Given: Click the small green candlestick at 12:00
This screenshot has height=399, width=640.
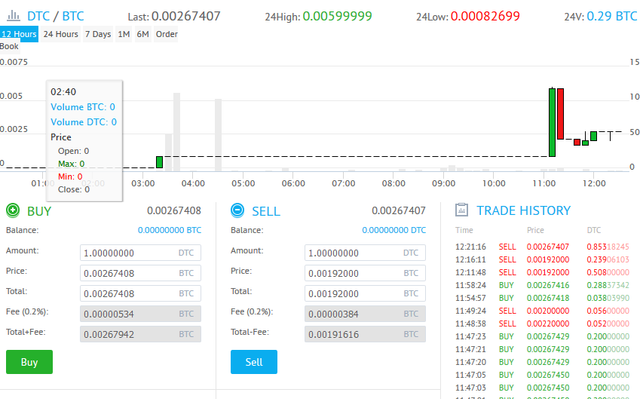Looking at the screenshot, I should point(593,136).
